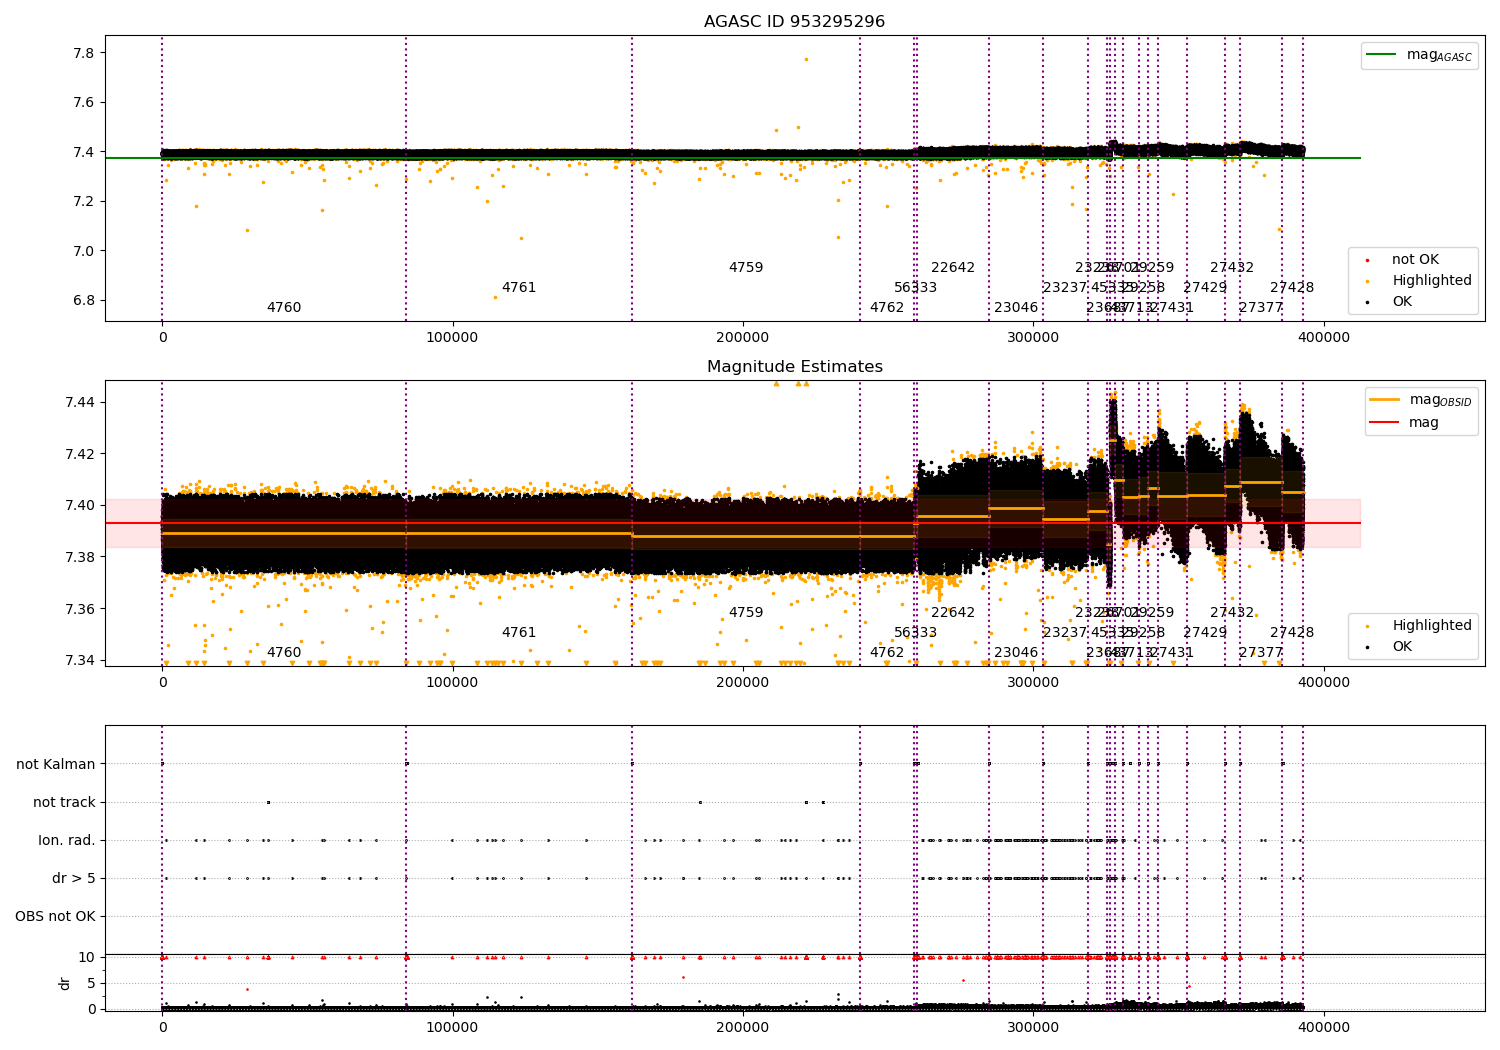Screen dimensions: 1500x1050
Task: Click obsid label 4761 in the Magnitude Estimates plot
Action: 519,633
